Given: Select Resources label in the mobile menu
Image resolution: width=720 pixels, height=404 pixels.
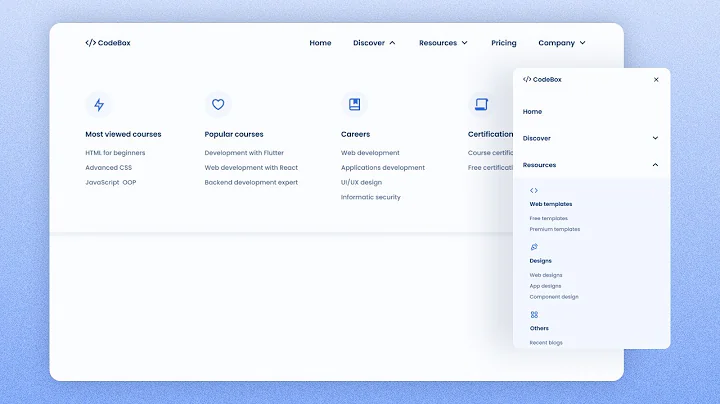Looking at the screenshot, I should [539, 165].
